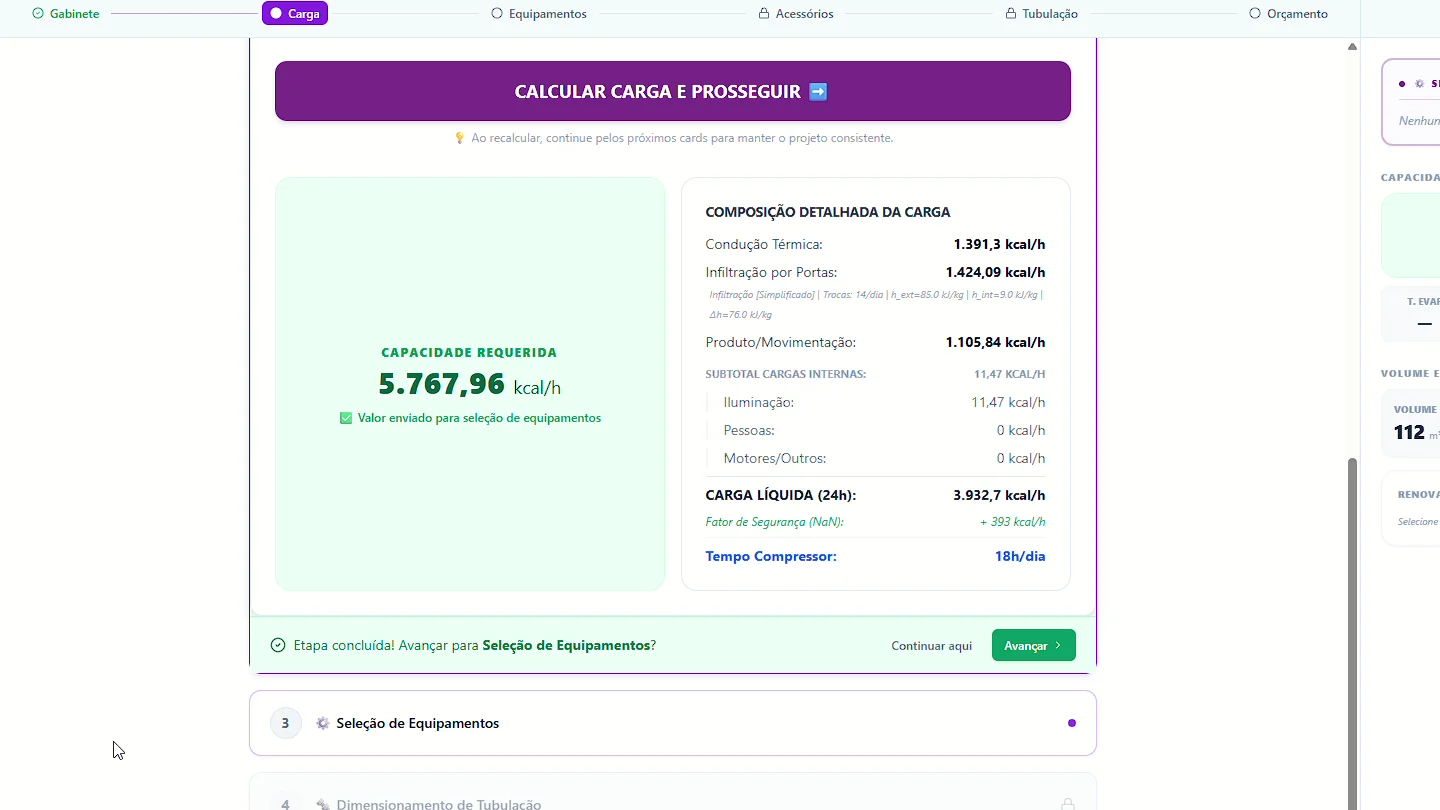Click the Pessoas 0 kcal/h row
Viewport: 1440px width, 810px height.
[876, 430]
